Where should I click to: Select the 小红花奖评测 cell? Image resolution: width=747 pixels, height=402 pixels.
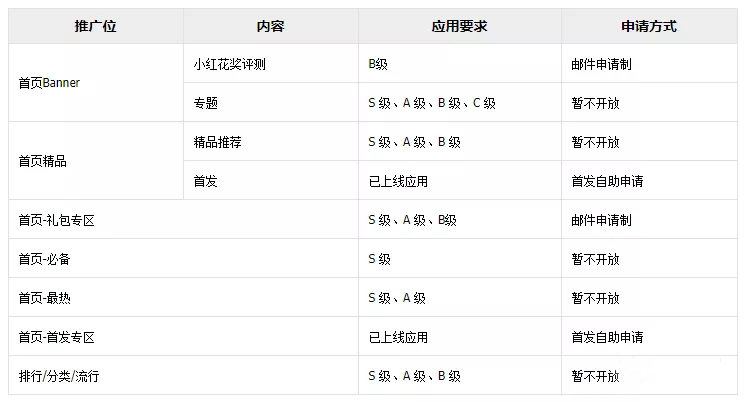[x=271, y=63]
